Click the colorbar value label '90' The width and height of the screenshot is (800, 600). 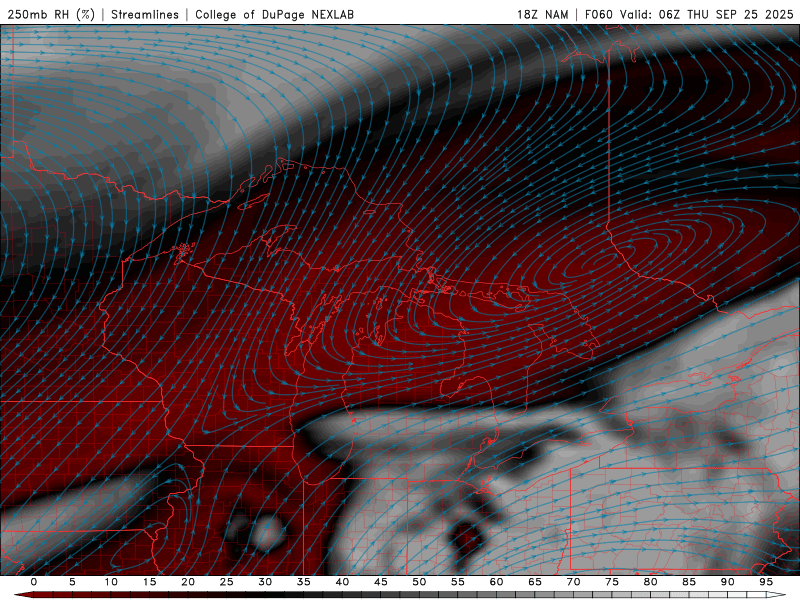pyautogui.click(x=728, y=582)
